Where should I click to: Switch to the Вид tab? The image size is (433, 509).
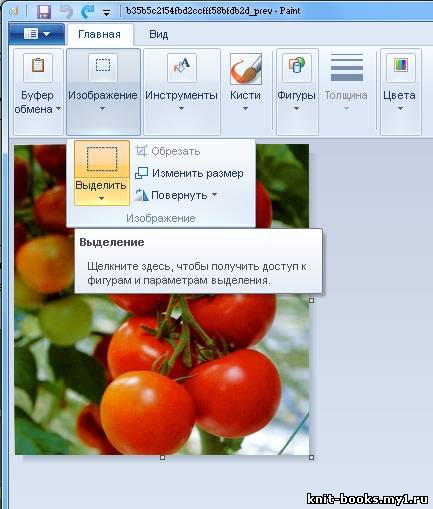[159, 34]
